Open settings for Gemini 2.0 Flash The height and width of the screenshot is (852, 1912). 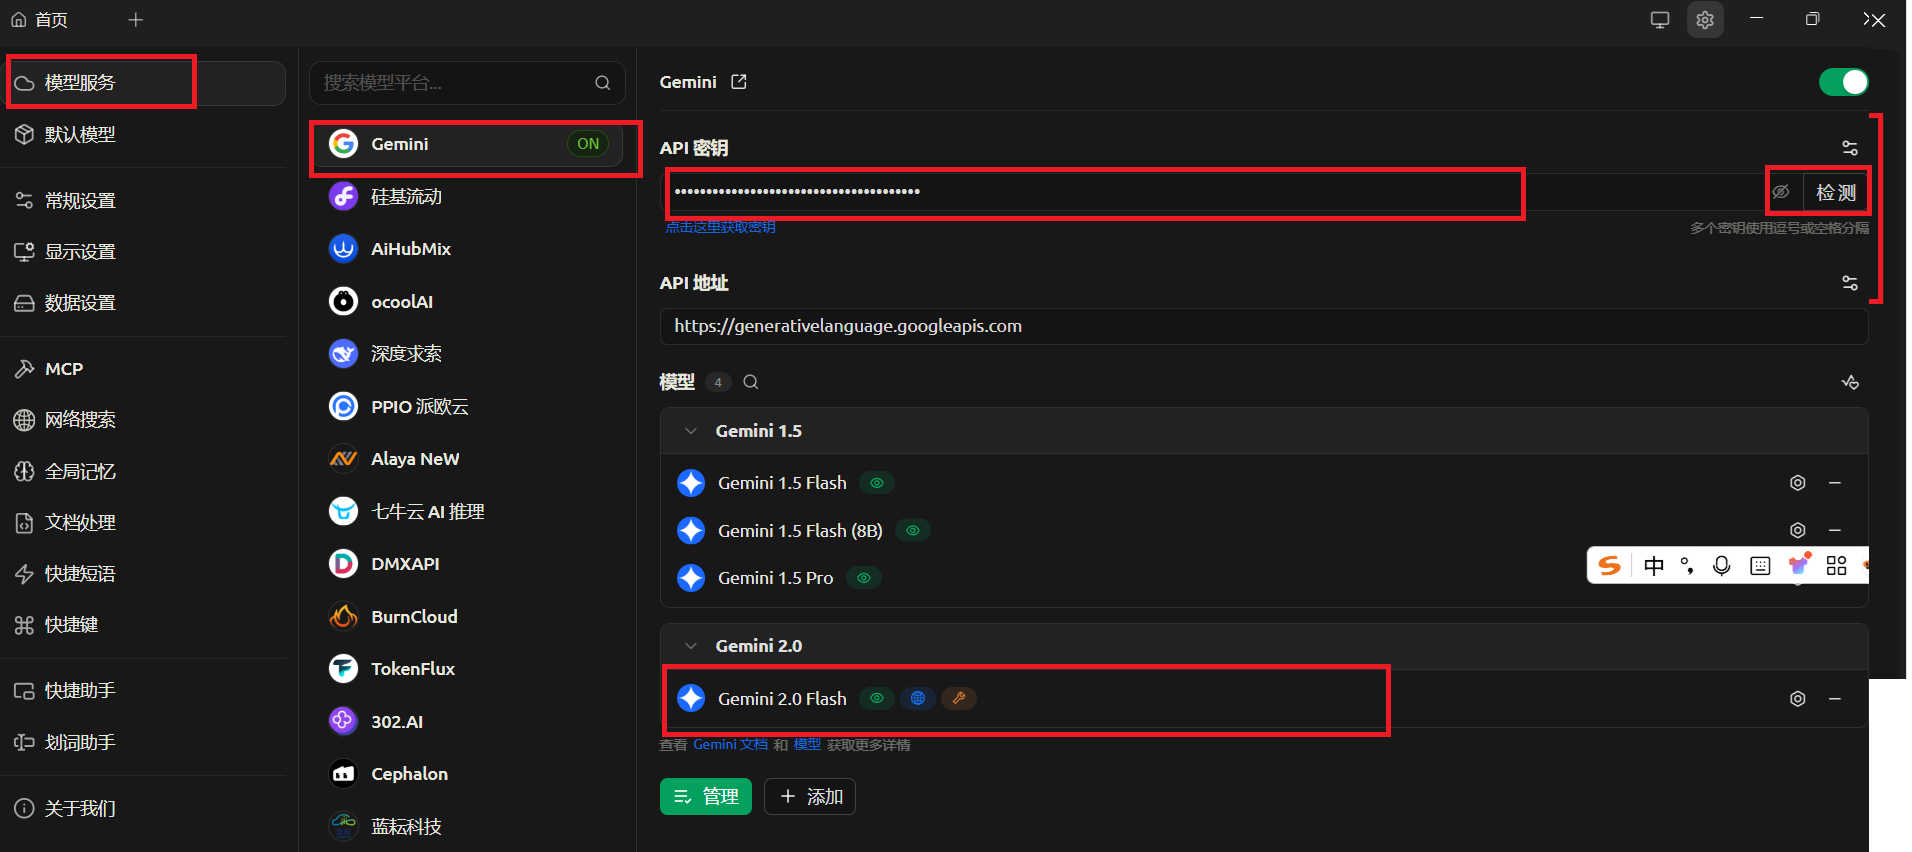click(x=1797, y=699)
